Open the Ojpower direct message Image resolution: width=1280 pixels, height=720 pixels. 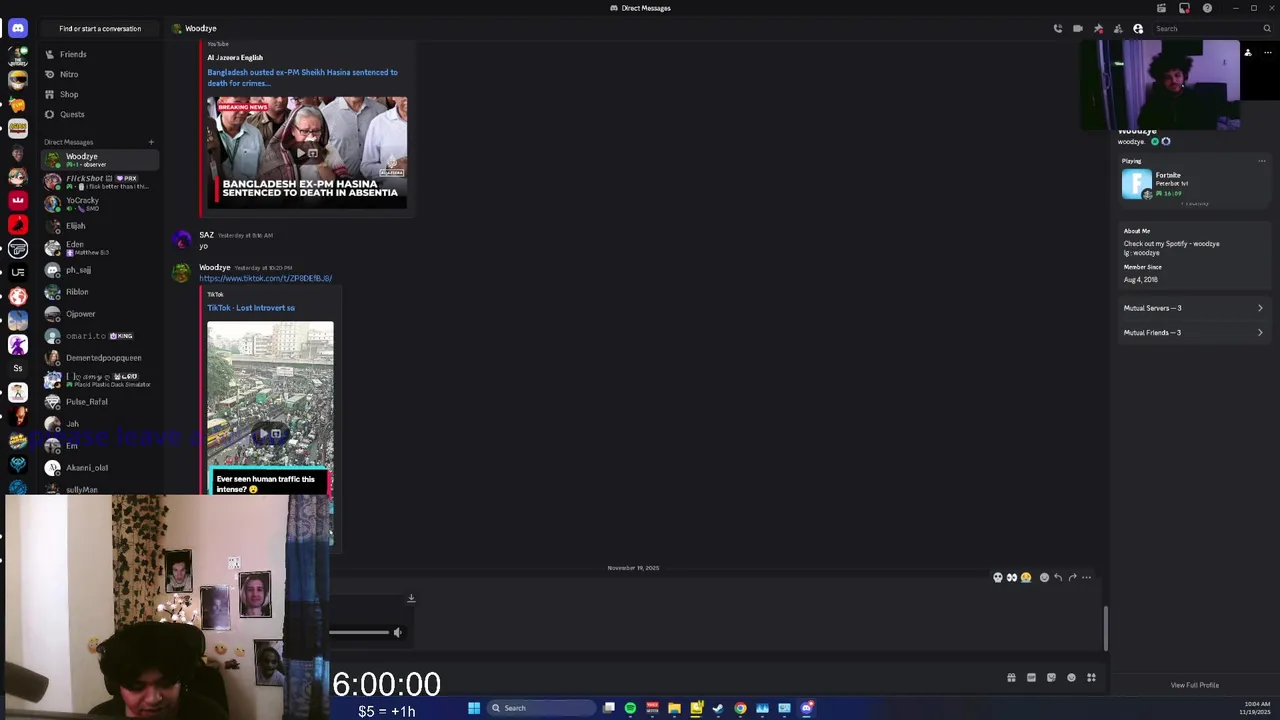tap(100, 314)
